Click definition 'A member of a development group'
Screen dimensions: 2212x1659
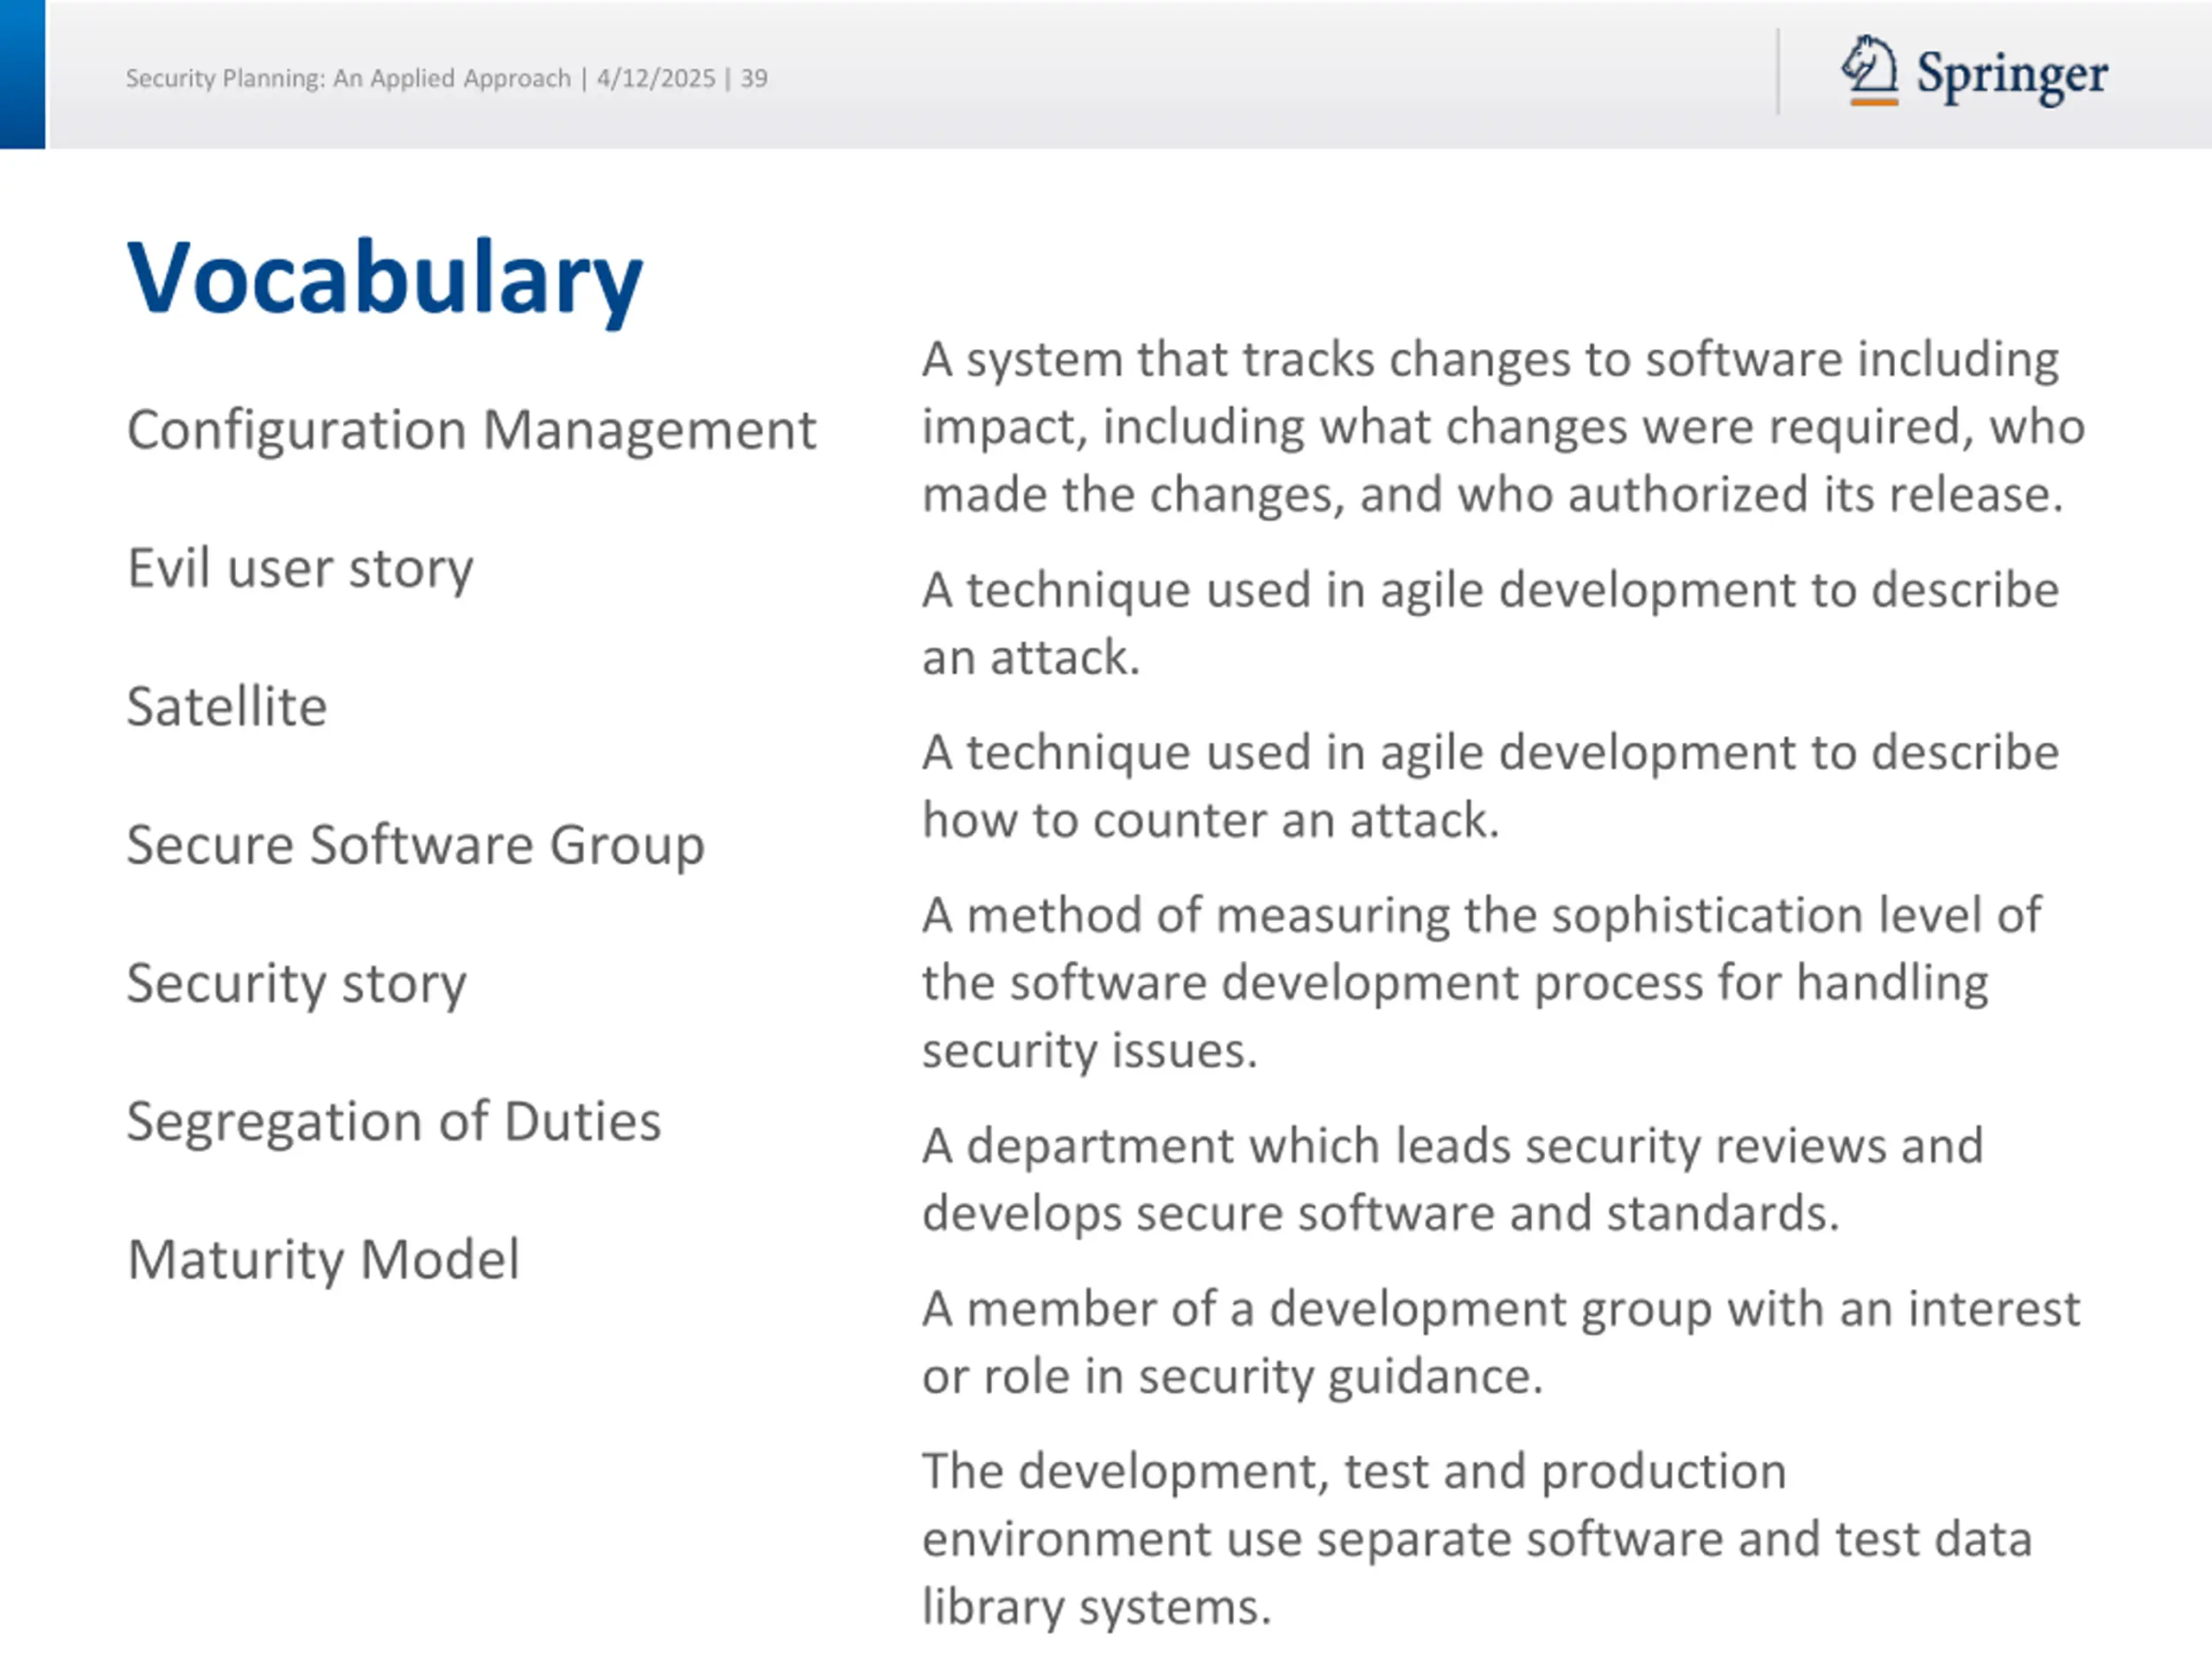[x=1500, y=1342]
